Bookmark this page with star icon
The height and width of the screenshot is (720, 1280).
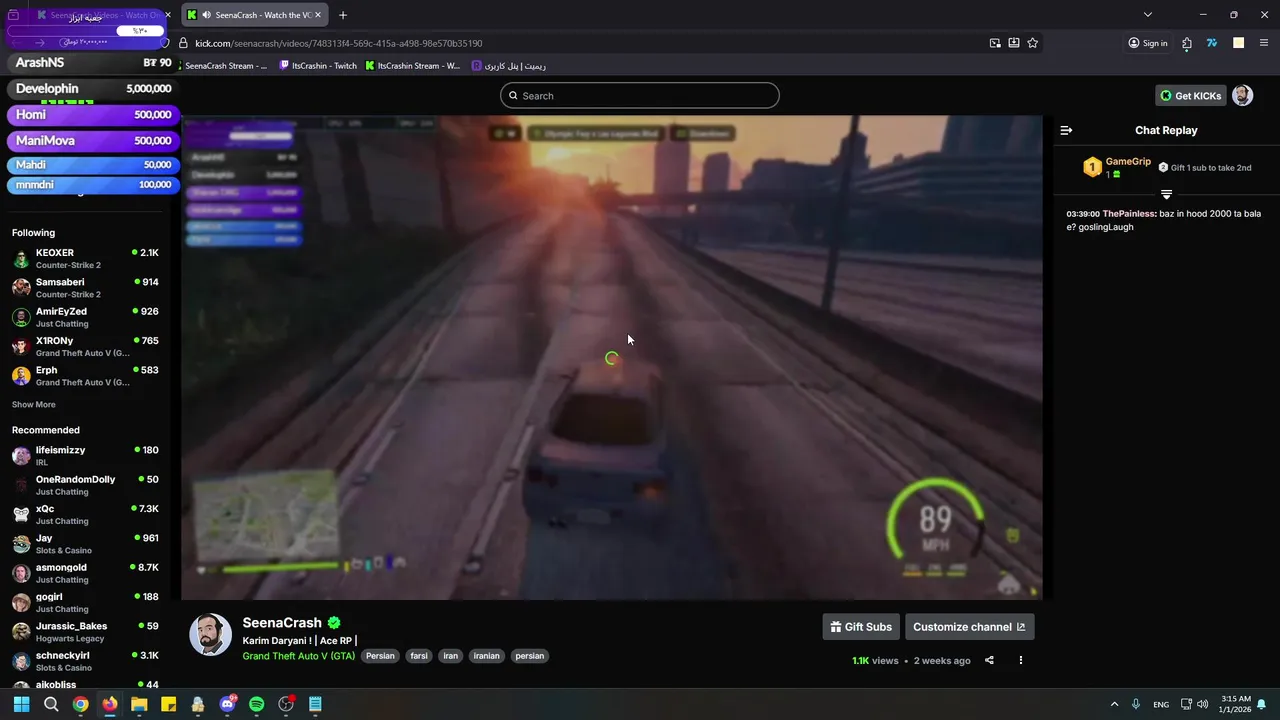[1033, 43]
